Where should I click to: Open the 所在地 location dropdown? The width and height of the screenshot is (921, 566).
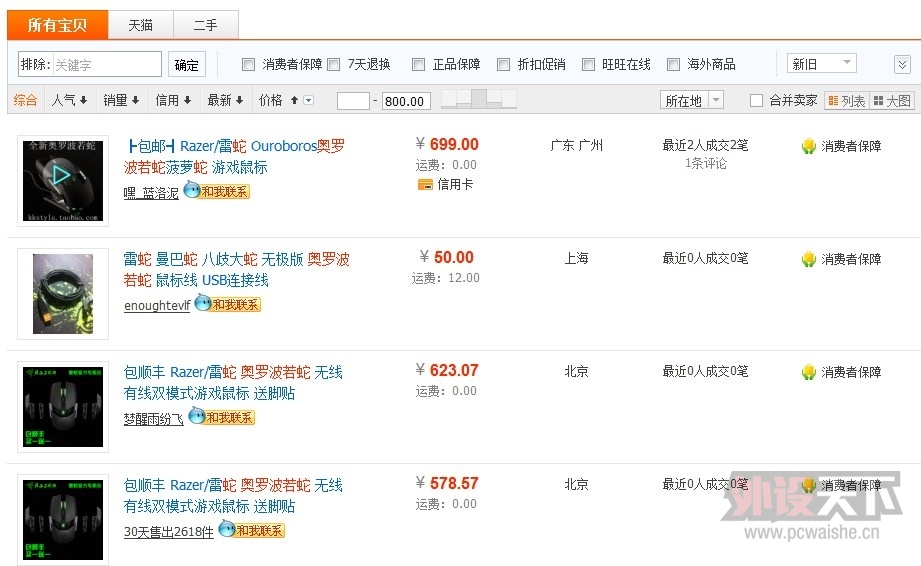click(x=691, y=100)
